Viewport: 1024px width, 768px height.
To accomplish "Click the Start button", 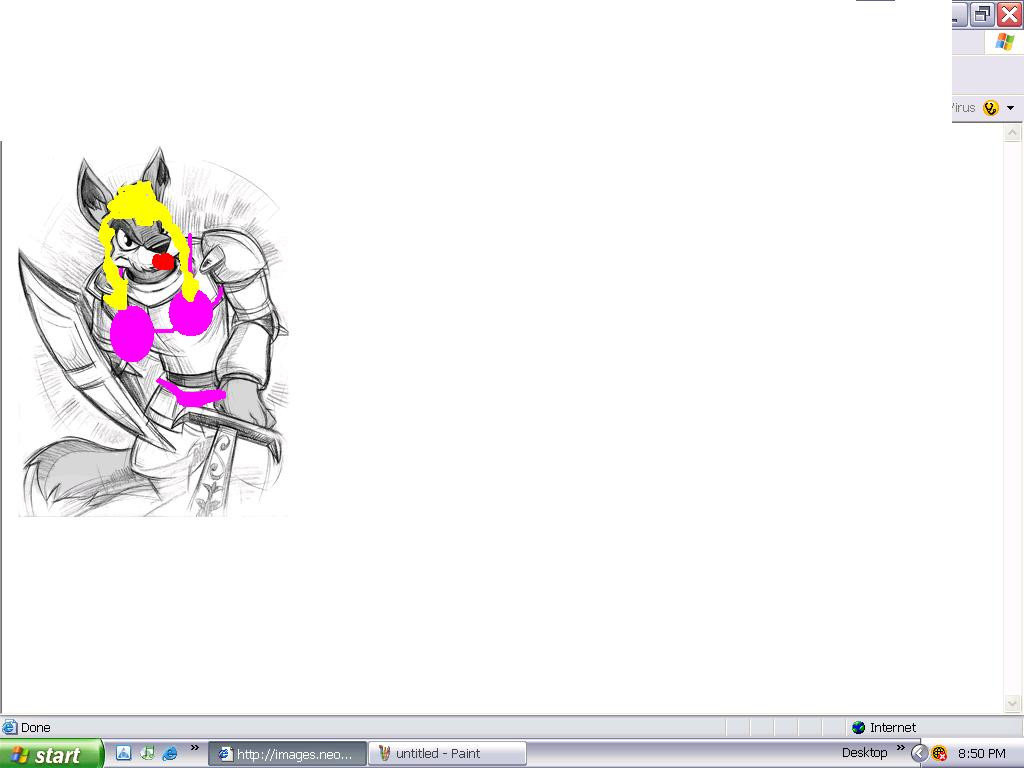I will (51, 754).
